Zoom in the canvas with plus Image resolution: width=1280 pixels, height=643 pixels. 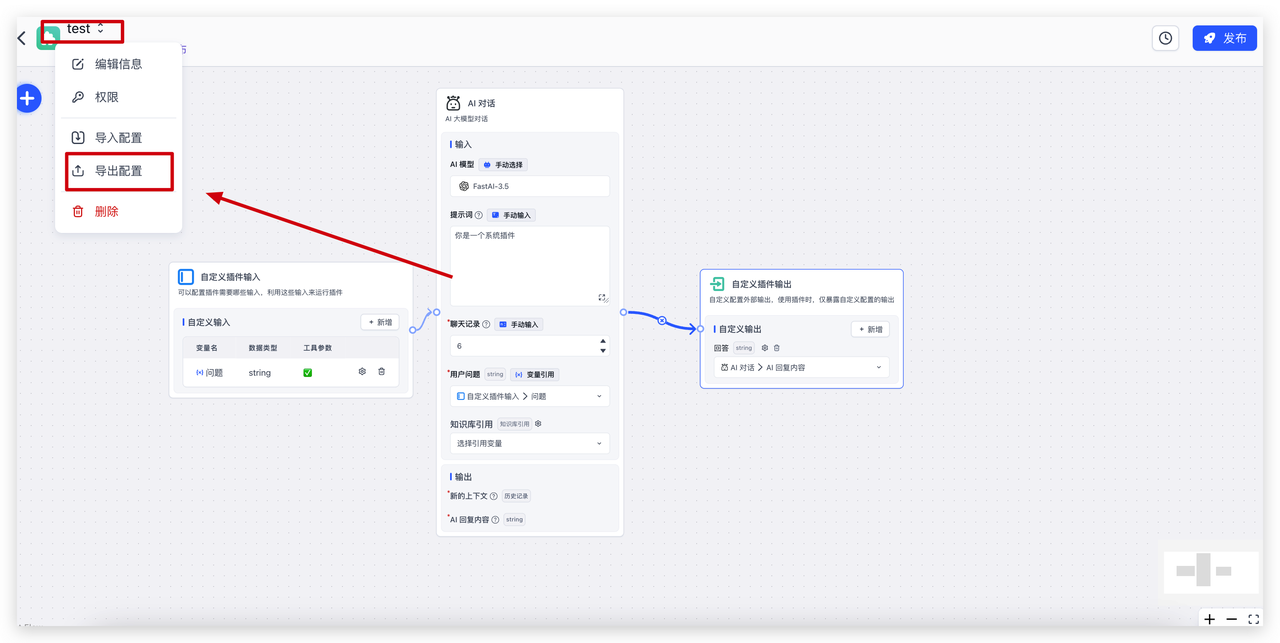coord(1209,620)
